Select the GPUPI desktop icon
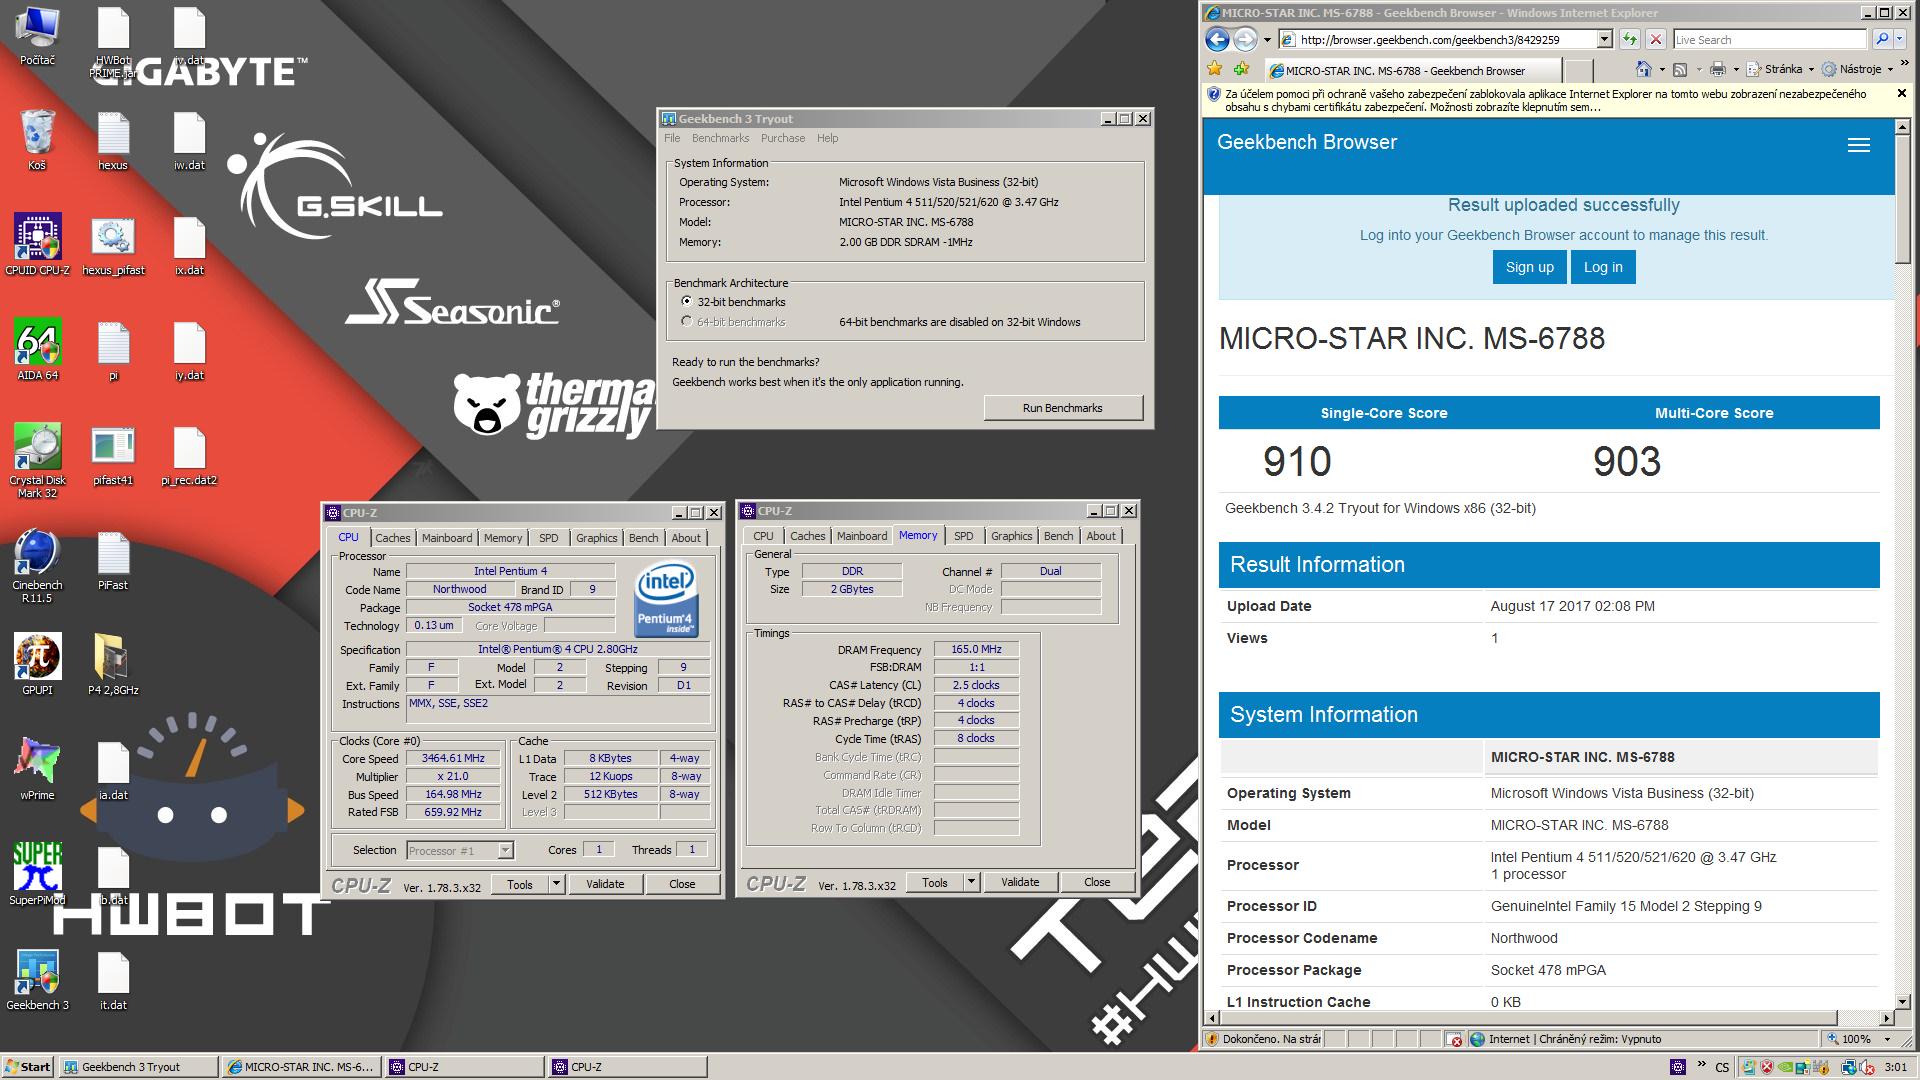 coord(37,664)
